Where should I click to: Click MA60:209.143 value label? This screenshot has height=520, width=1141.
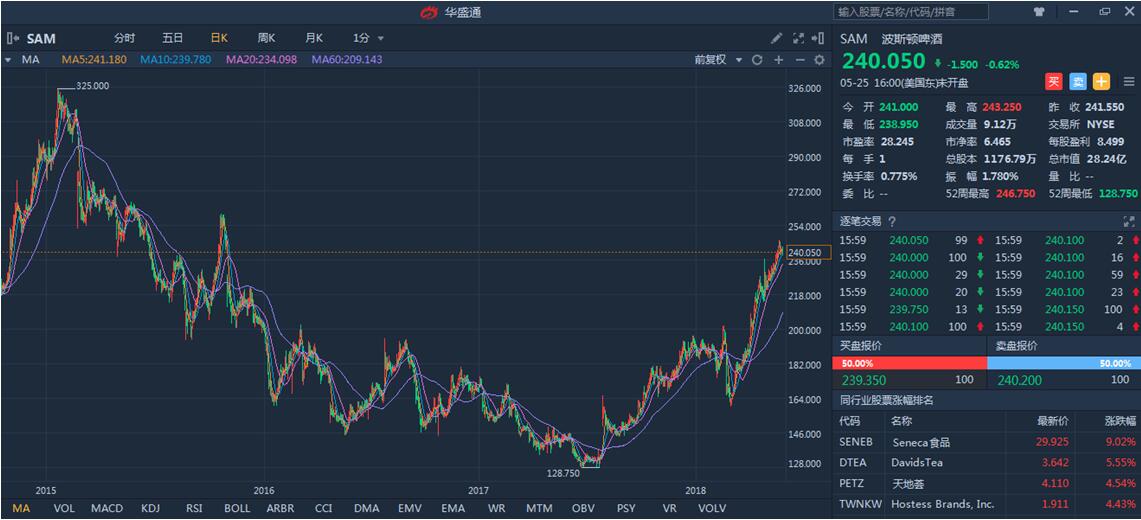pos(347,60)
